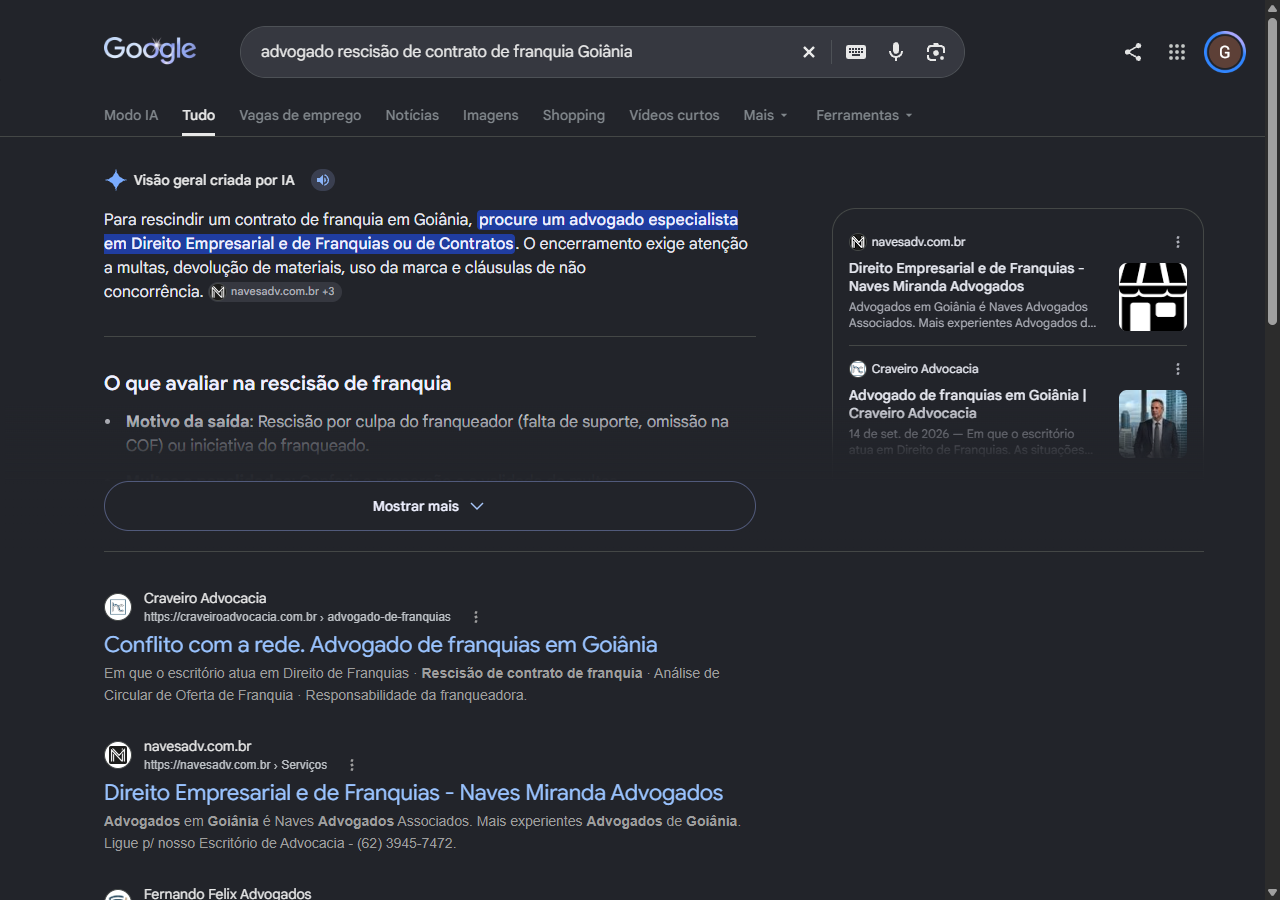Listen to the AI overview via speaker icon
Image resolution: width=1280 pixels, height=900 pixels.
point(322,180)
